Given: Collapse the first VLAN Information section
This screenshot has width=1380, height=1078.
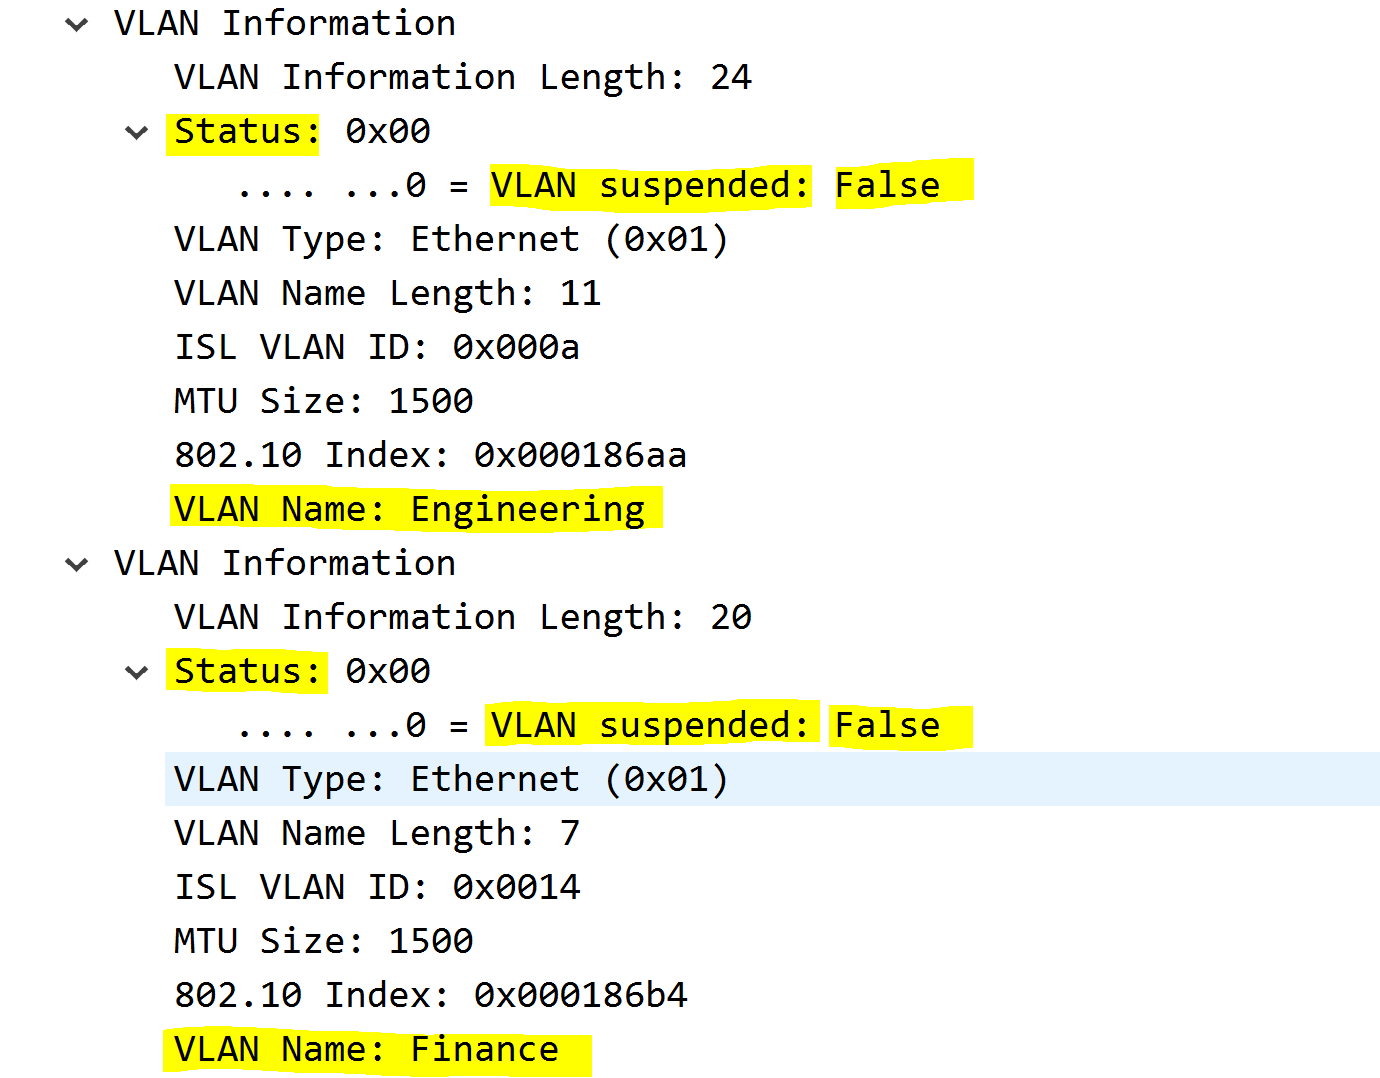Looking at the screenshot, I should pyautogui.click(x=77, y=24).
